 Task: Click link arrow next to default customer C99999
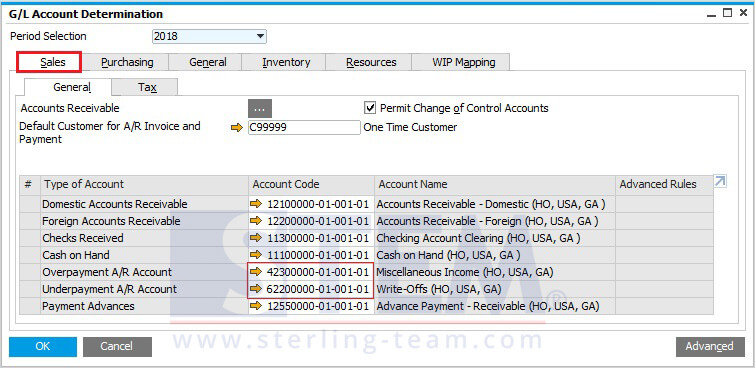click(x=237, y=128)
